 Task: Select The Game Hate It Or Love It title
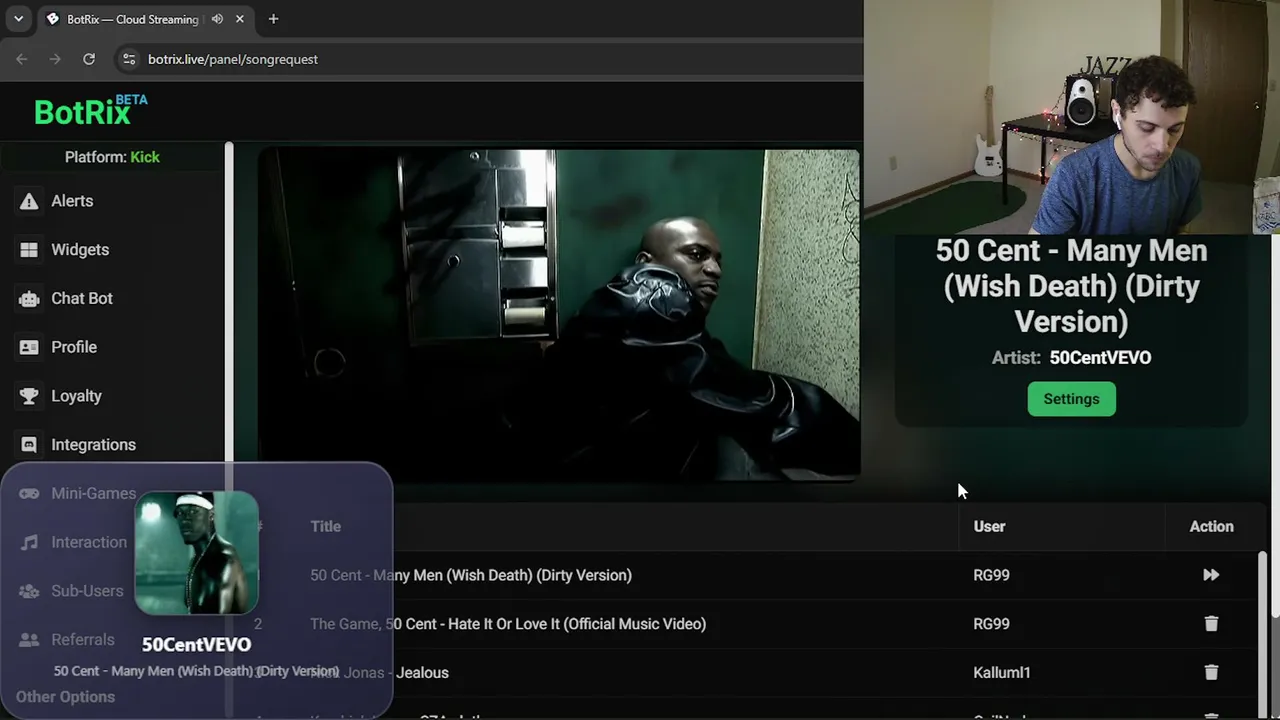click(x=508, y=624)
